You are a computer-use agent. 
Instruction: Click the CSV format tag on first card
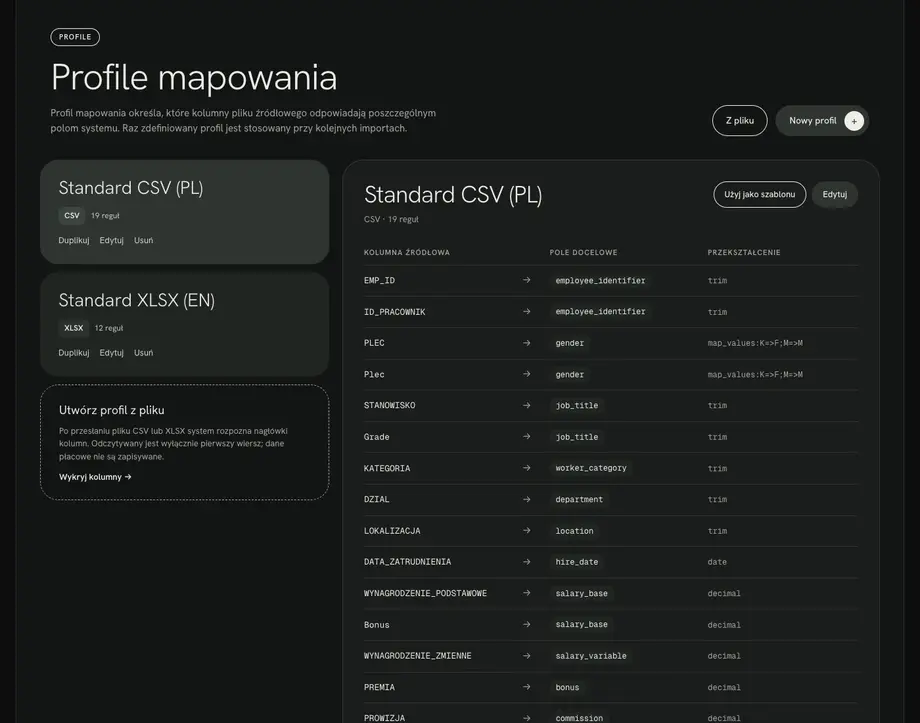point(72,216)
